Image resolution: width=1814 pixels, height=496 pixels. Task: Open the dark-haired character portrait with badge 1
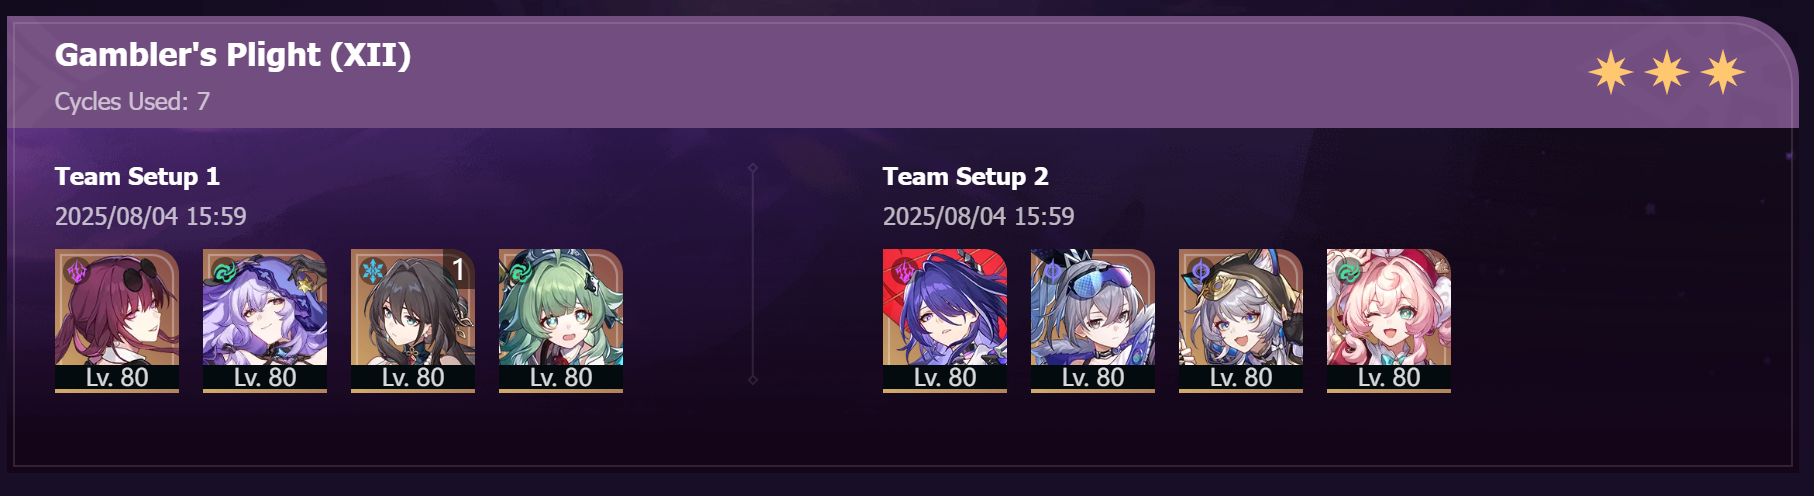click(x=413, y=320)
